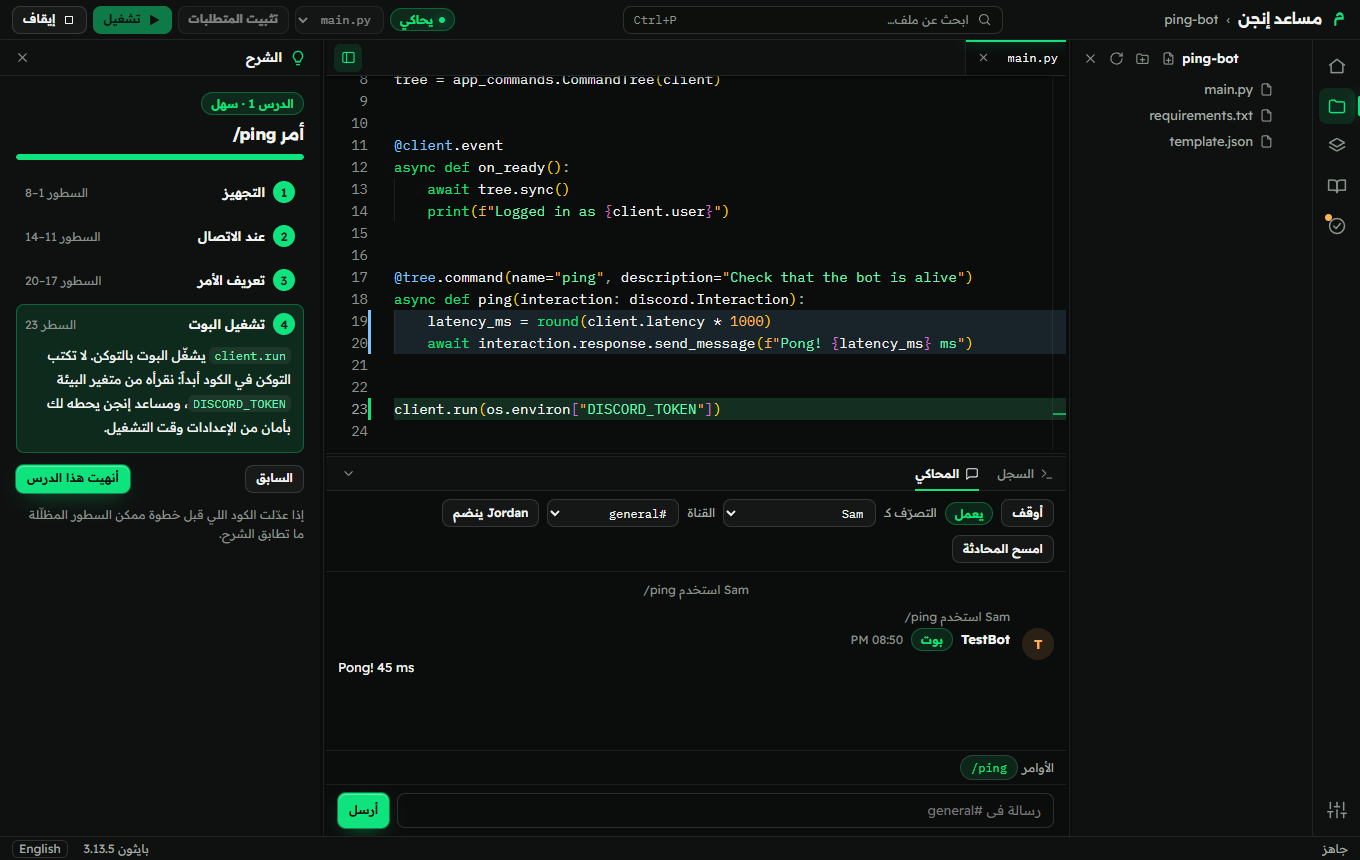Select lesson step 3 تعريف الأمر
This screenshot has width=1360, height=860.
160,281
